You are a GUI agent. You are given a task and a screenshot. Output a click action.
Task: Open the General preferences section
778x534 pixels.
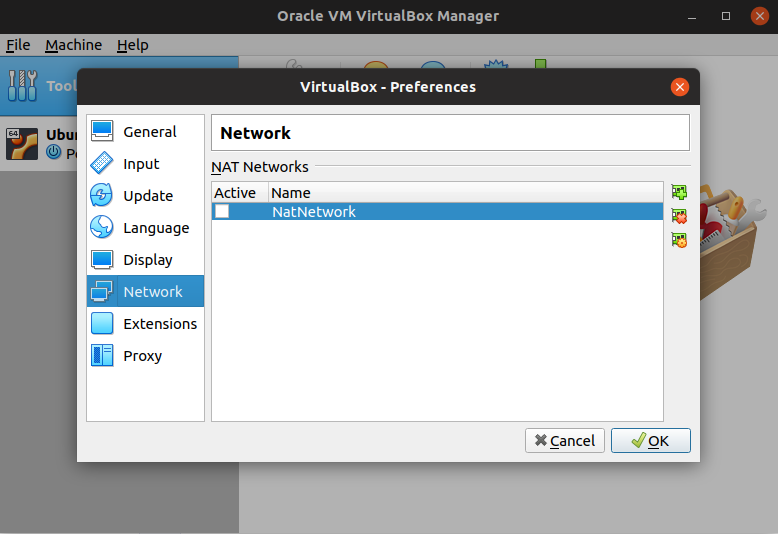[145, 132]
